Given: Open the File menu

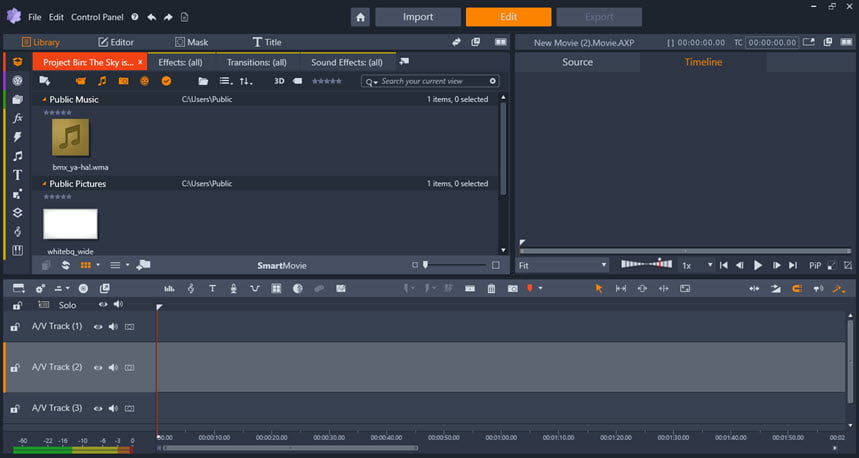Looking at the screenshot, I should [35, 17].
